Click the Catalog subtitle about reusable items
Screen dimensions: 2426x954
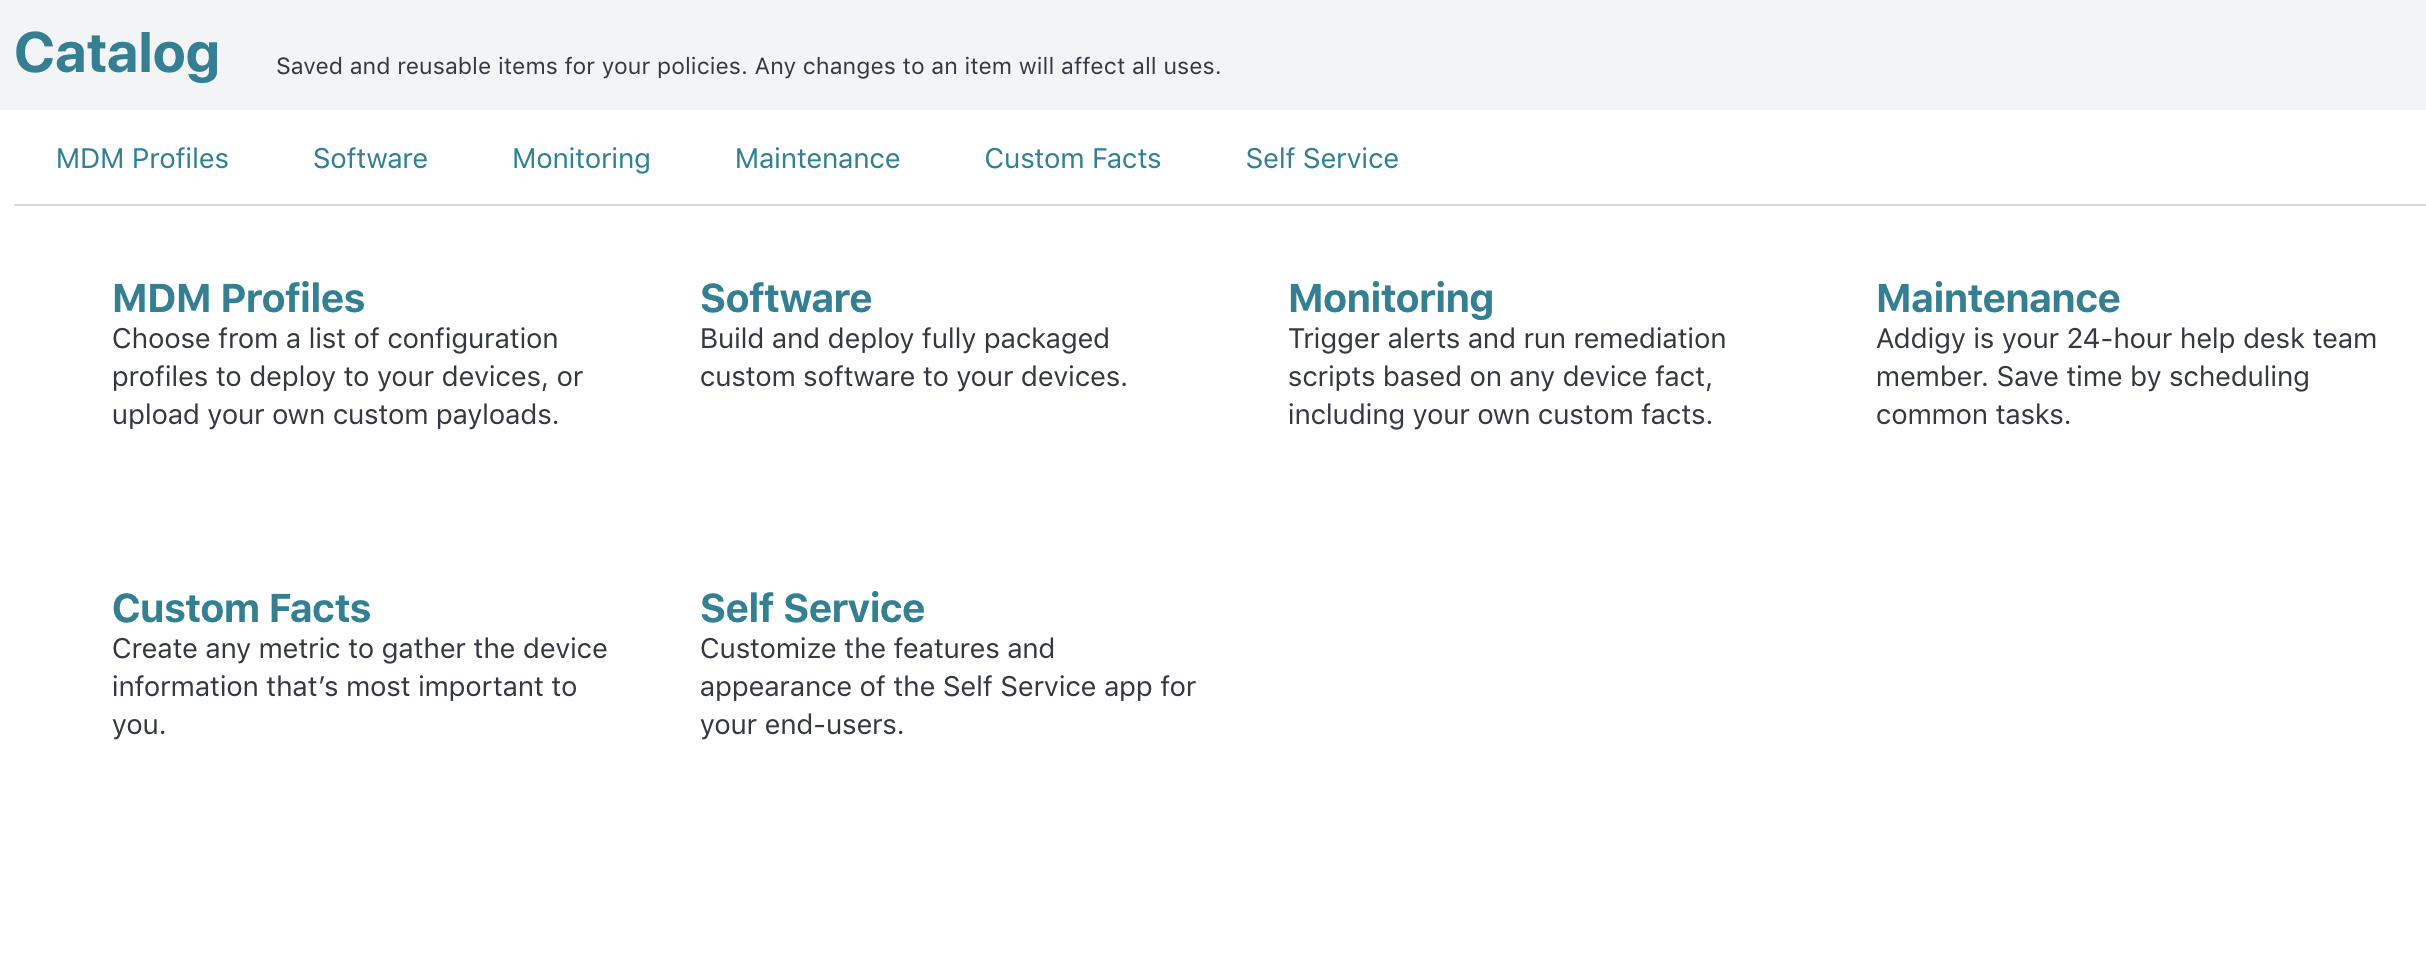(748, 66)
